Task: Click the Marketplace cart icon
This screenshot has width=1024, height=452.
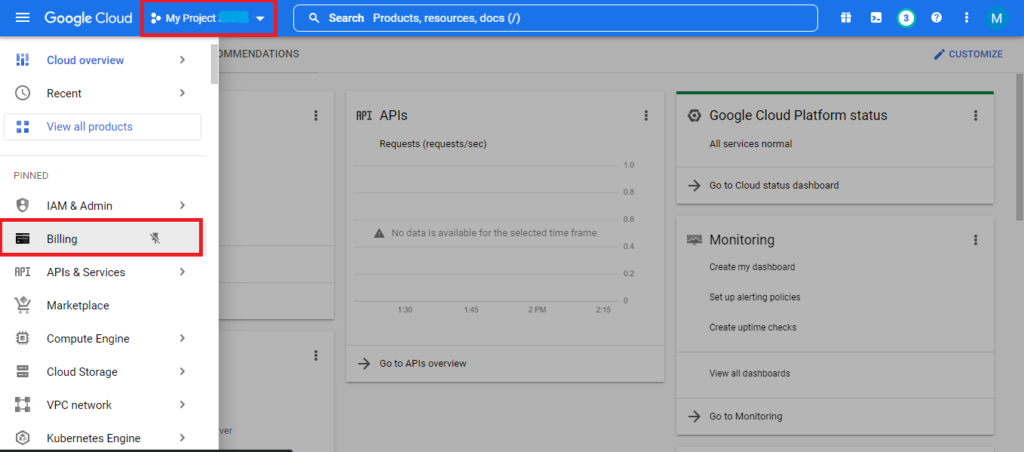Action: (x=22, y=305)
